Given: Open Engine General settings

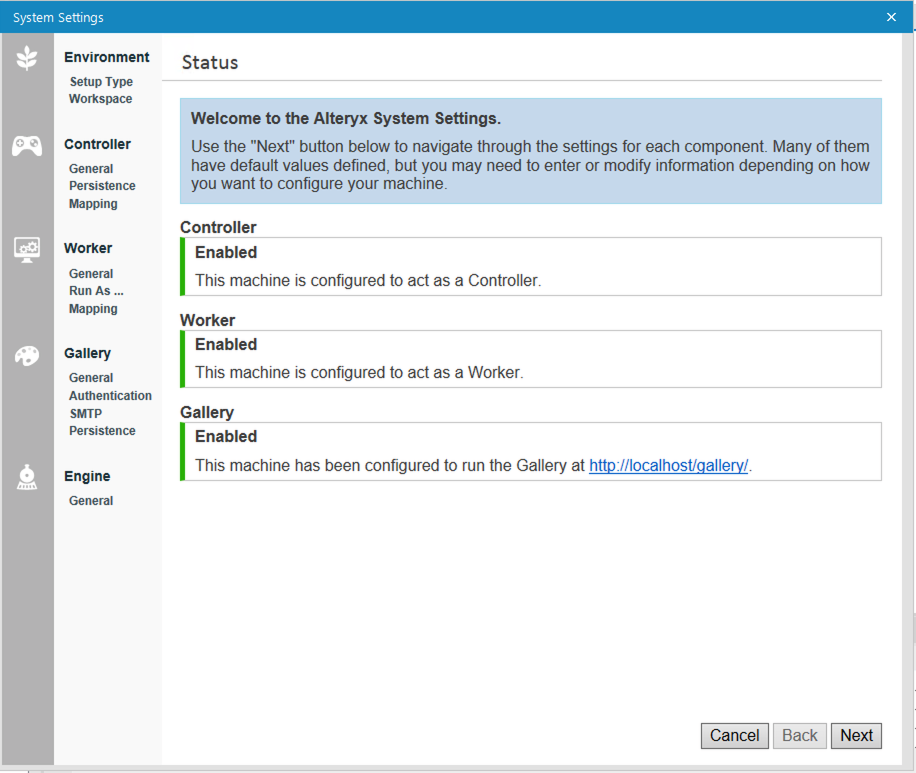Looking at the screenshot, I should pos(90,500).
